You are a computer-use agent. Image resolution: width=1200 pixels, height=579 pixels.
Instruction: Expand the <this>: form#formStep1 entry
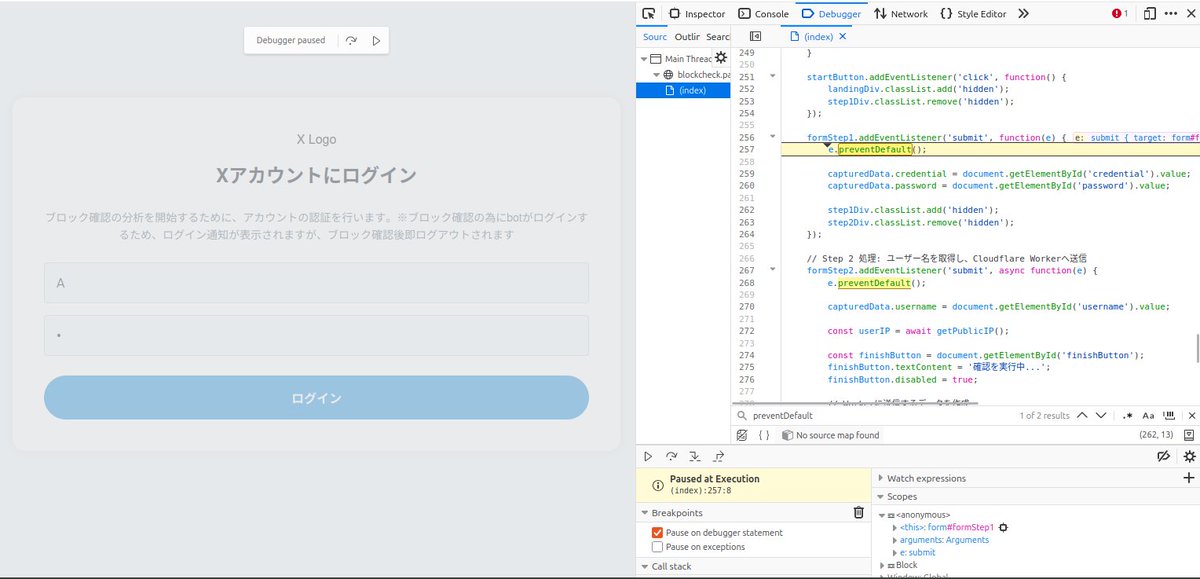pyautogui.click(x=895, y=527)
